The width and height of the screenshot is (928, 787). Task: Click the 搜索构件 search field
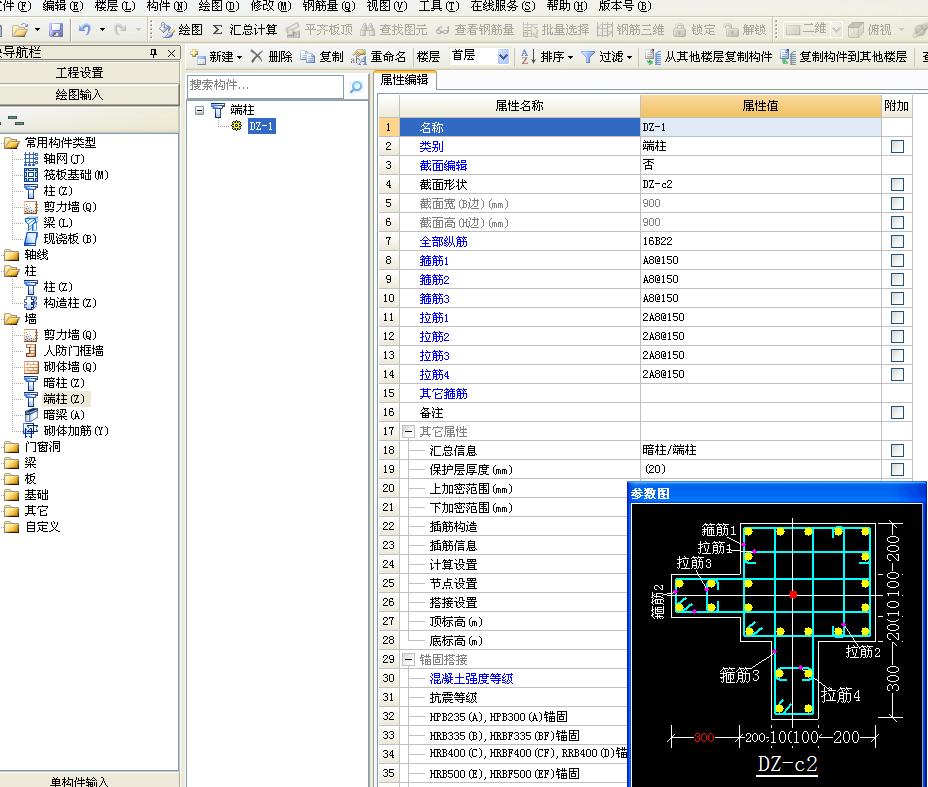[x=265, y=86]
